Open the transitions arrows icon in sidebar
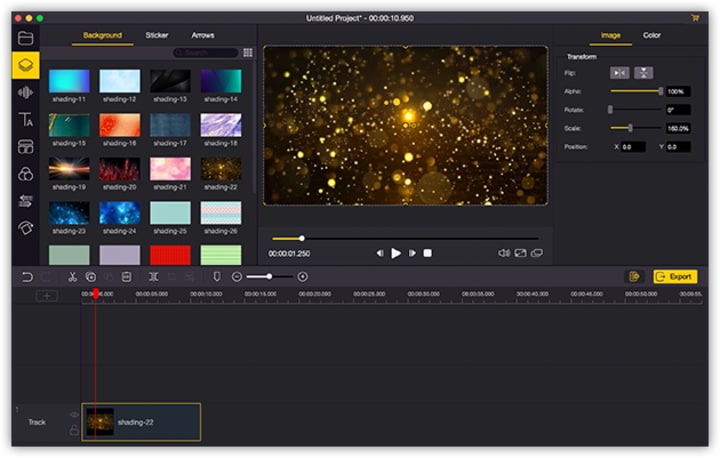This screenshot has height=458, width=720. pos(25,201)
